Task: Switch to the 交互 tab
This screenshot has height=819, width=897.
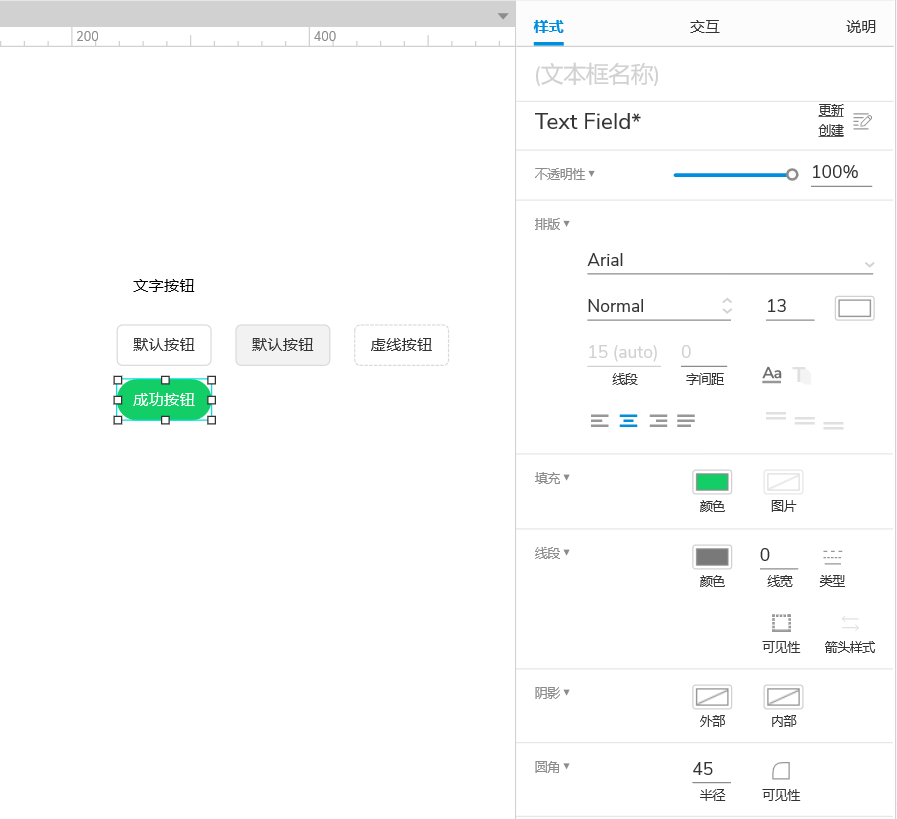Action: pyautogui.click(x=704, y=27)
